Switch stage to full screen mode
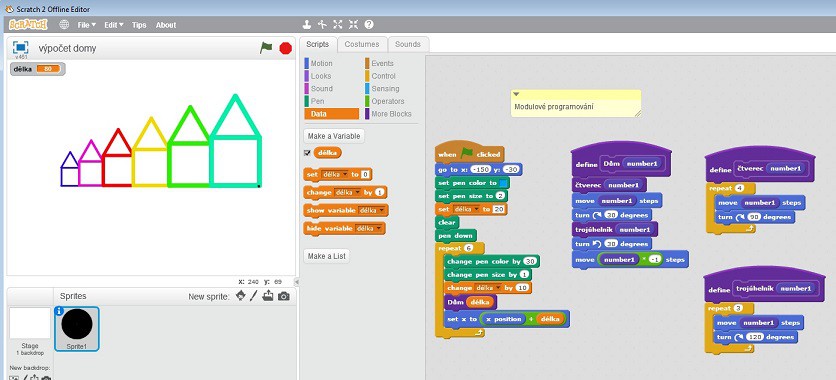This screenshot has height=380, width=836. coord(20,47)
